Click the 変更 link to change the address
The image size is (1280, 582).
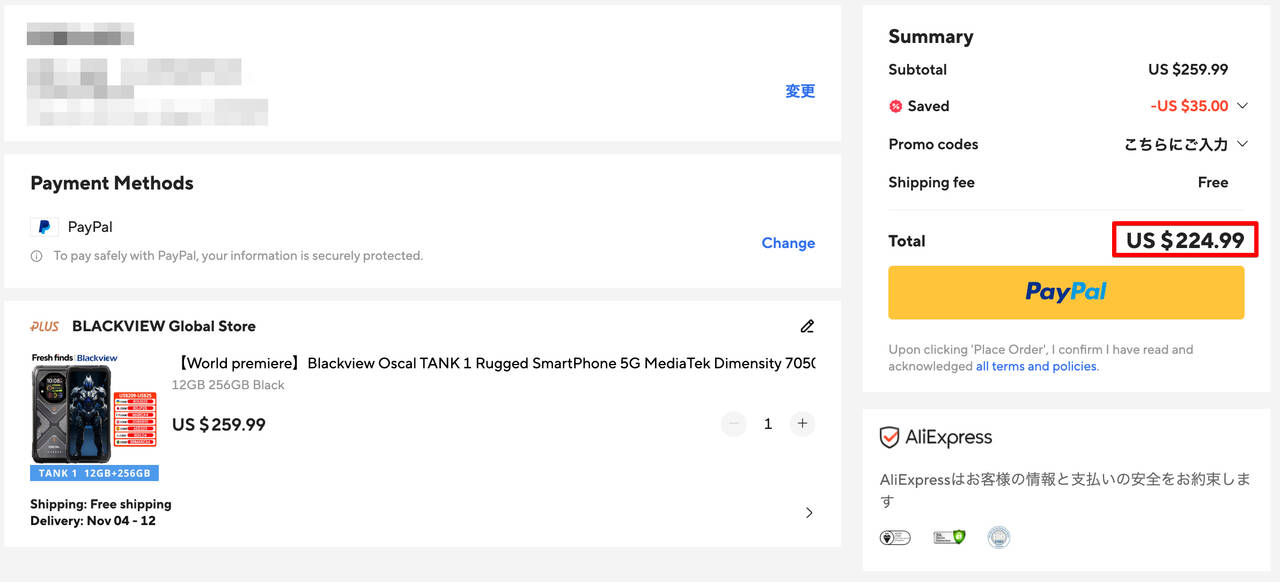tap(800, 91)
